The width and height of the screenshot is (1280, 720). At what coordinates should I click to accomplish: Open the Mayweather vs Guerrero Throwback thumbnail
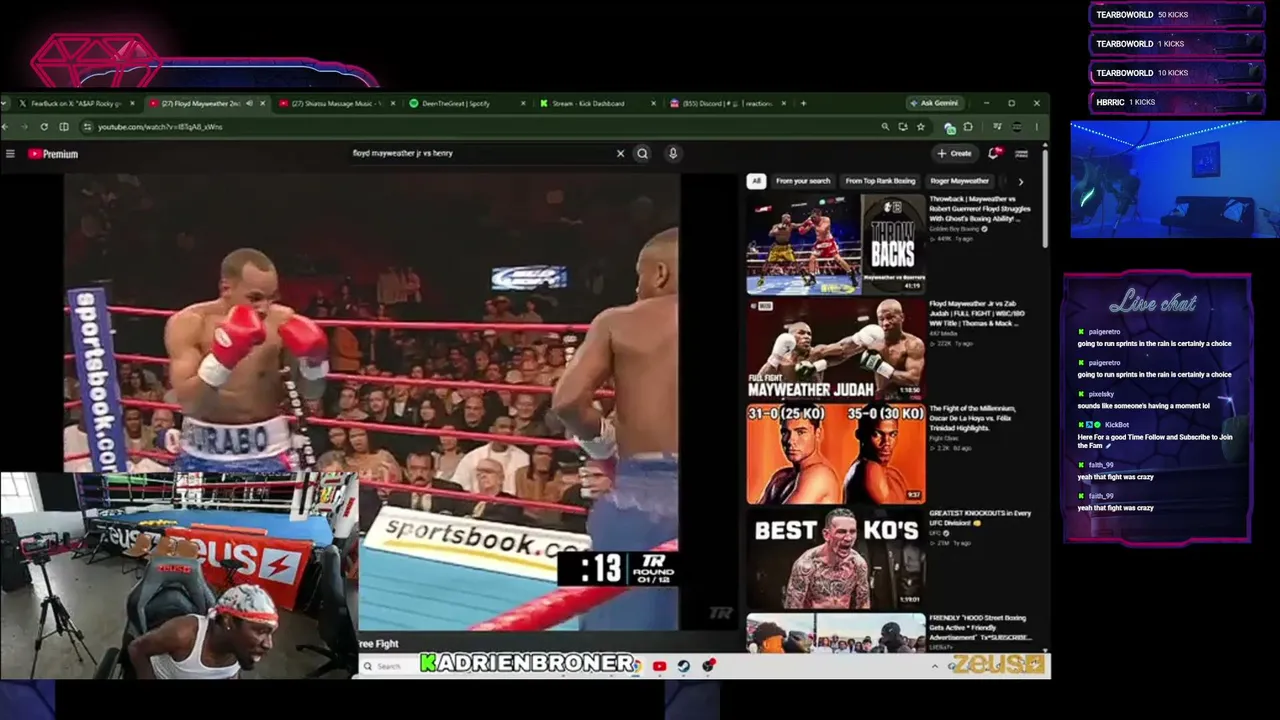click(835, 245)
